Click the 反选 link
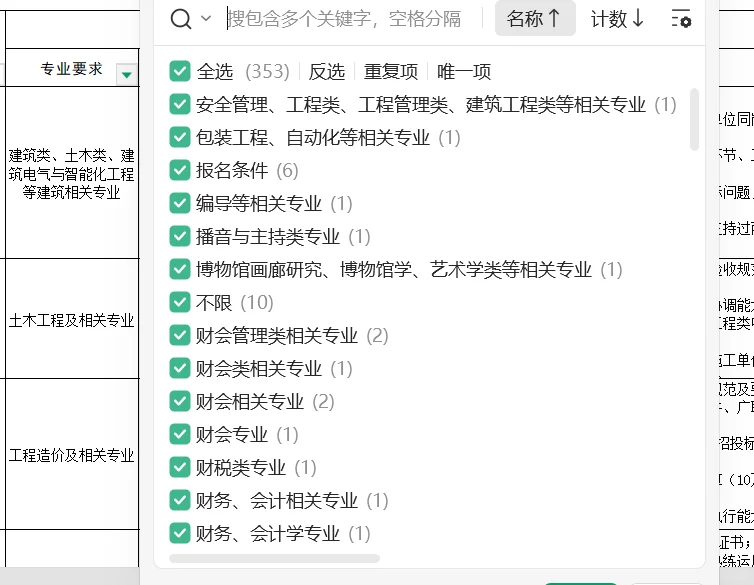 pos(327,72)
